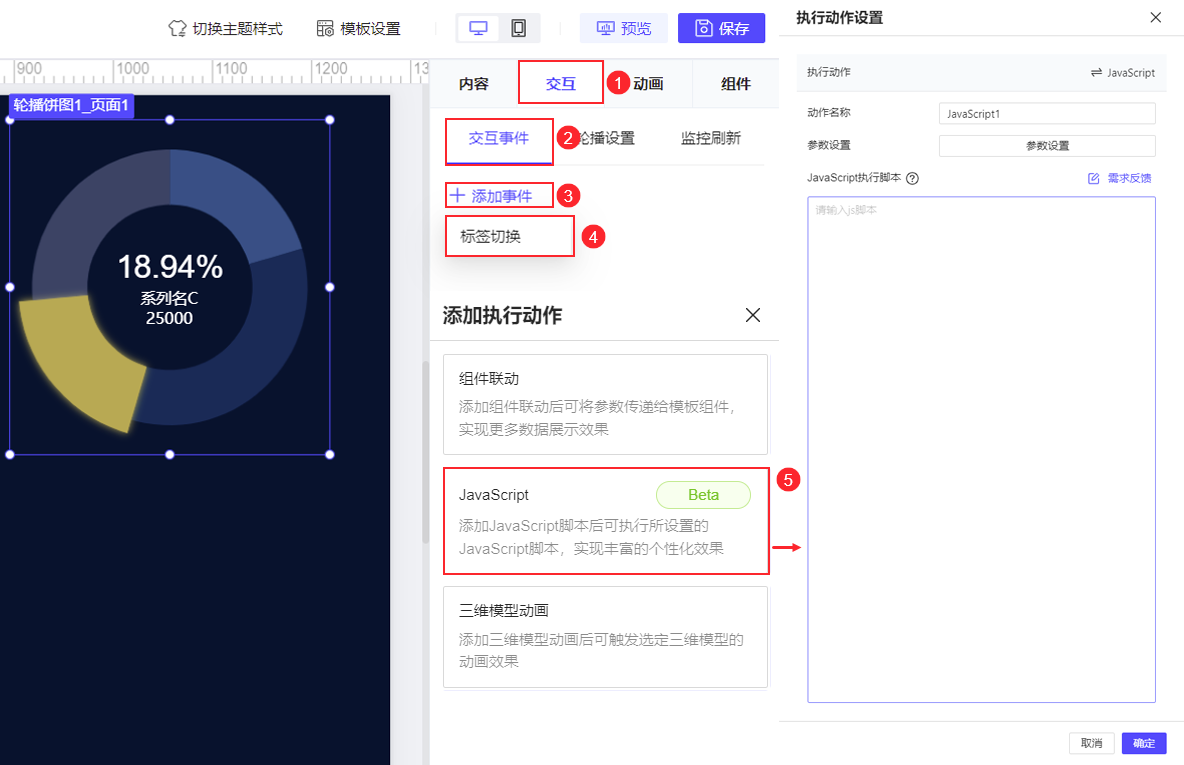Click the 预览 preview button
This screenshot has height=765, width=1184.
[624, 28]
